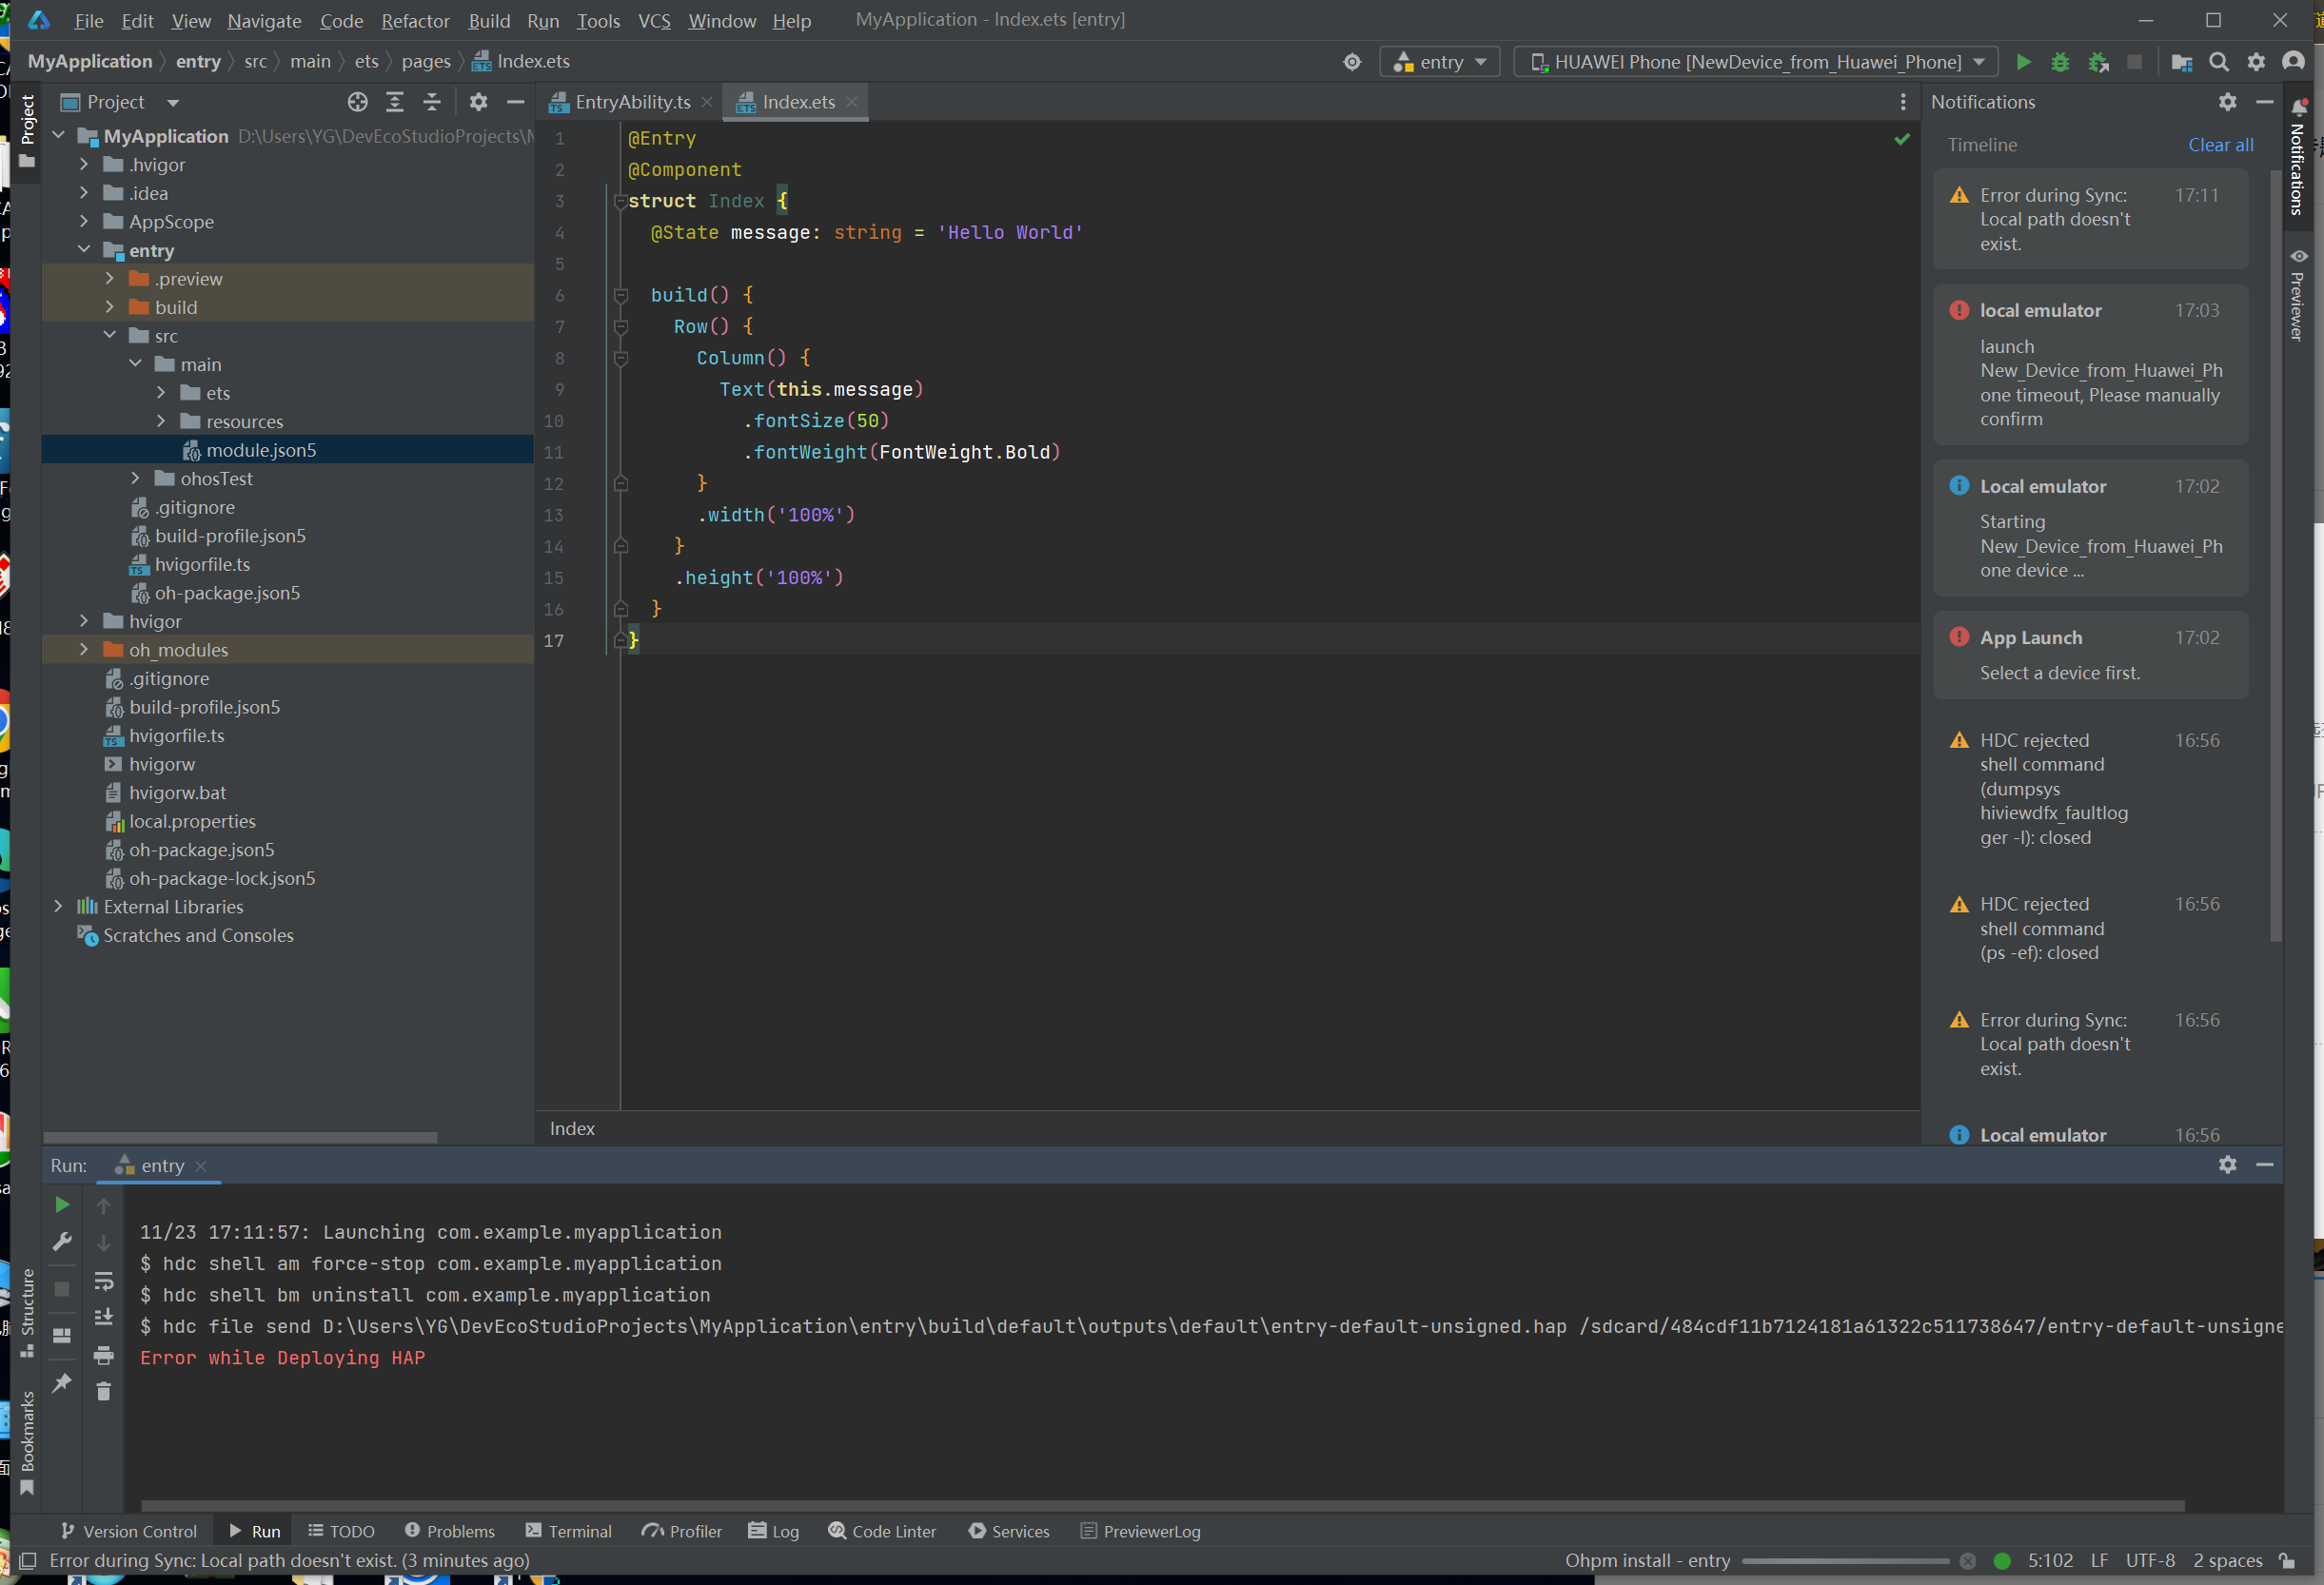The image size is (2324, 1585).
Task: Click Project panel horizontal scrollbar
Action: [241, 1138]
